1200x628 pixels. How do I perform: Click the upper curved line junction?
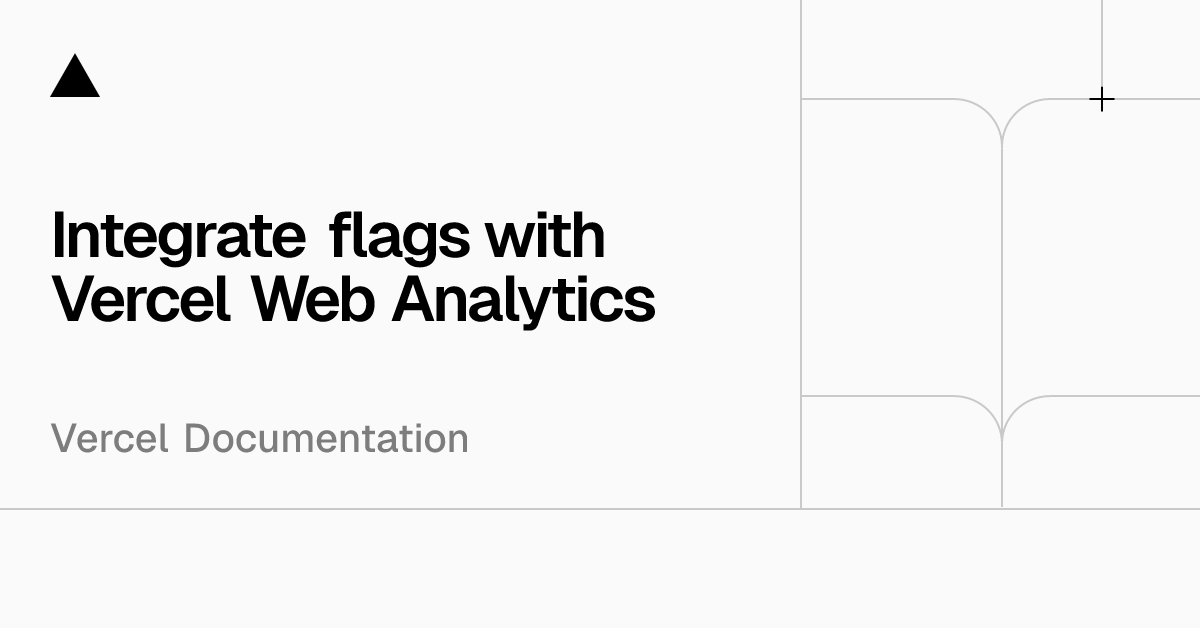click(x=1001, y=125)
